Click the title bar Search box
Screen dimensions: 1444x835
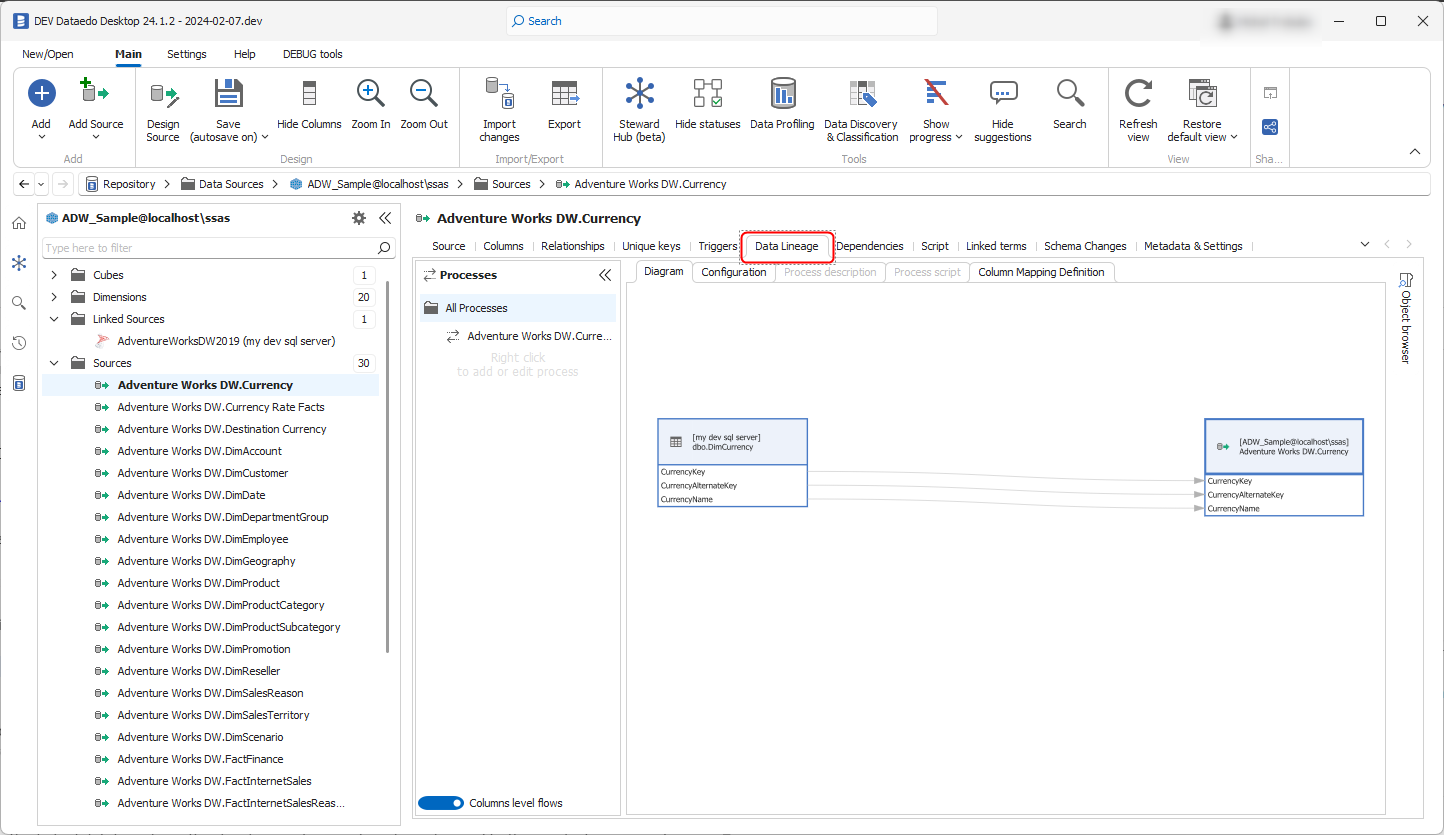pyautogui.click(x=722, y=21)
